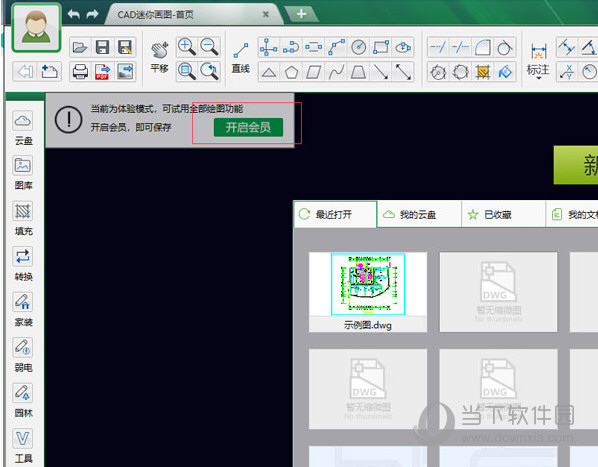
Task: Click the redo arrow in title bar
Action: (x=92, y=14)
